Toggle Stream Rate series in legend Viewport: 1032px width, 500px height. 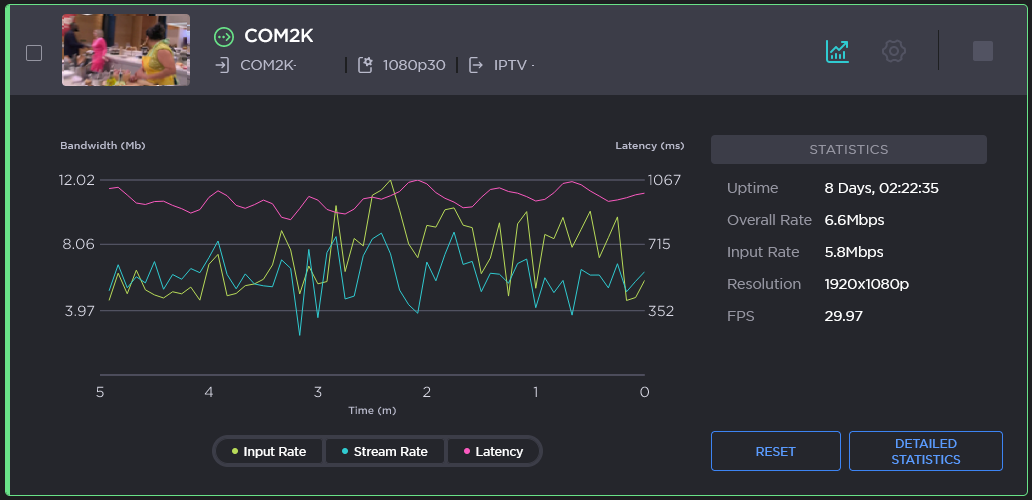coord(384,451)
